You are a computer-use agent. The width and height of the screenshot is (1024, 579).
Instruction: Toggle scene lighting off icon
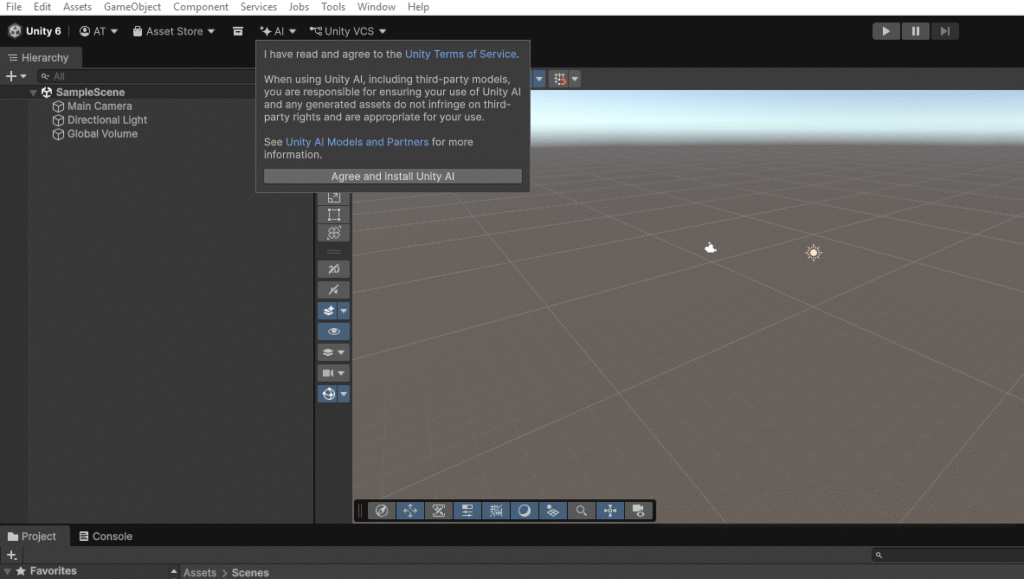[334, 290]
